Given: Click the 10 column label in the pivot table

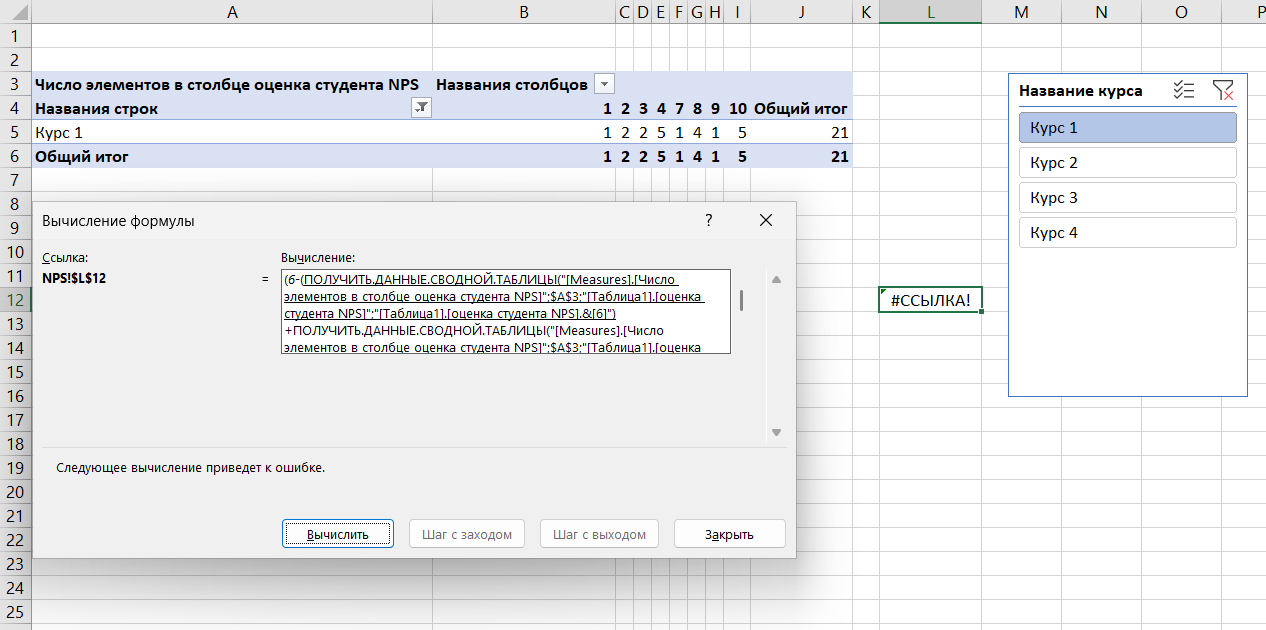Looking at the screenshot, I should (738, 108).
